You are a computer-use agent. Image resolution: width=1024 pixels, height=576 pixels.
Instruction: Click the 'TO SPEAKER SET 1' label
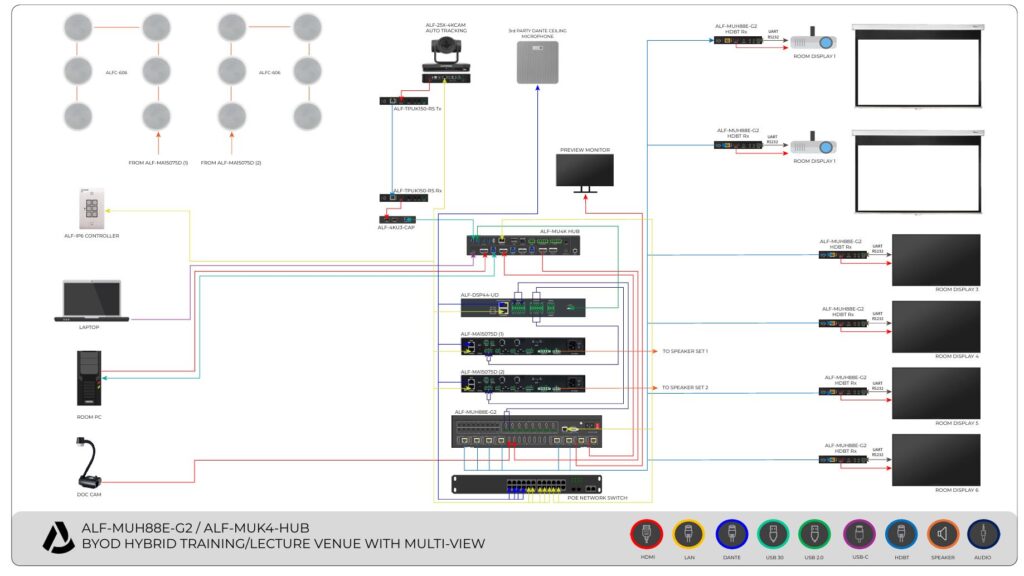point(685,351)
